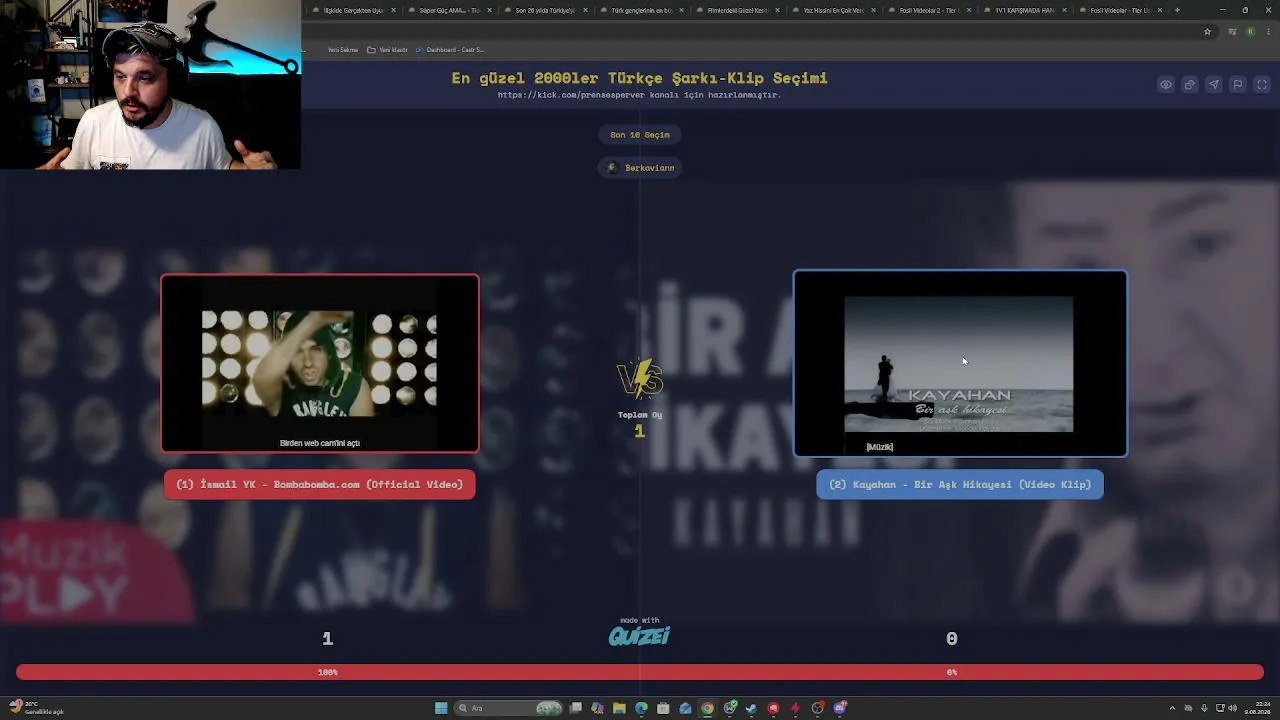Click the Kayahan video thumbnail
Viewport: 1280px width, 720px height.
(960, 363)
